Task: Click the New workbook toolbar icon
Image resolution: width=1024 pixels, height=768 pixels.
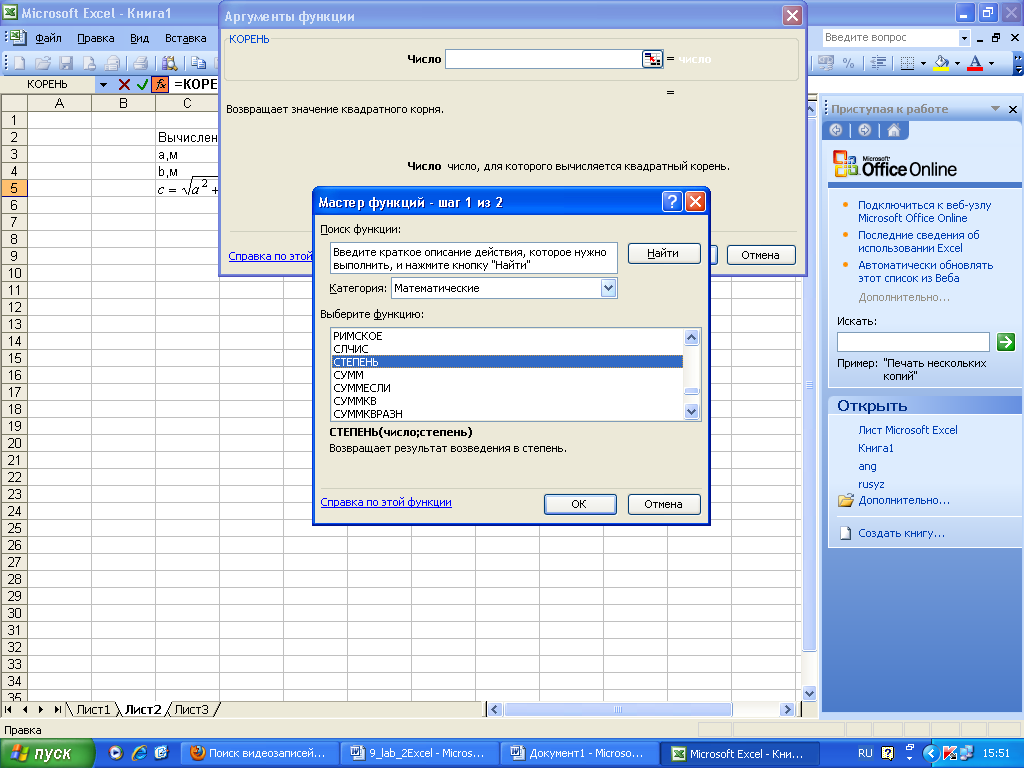Action: (20, 63)
